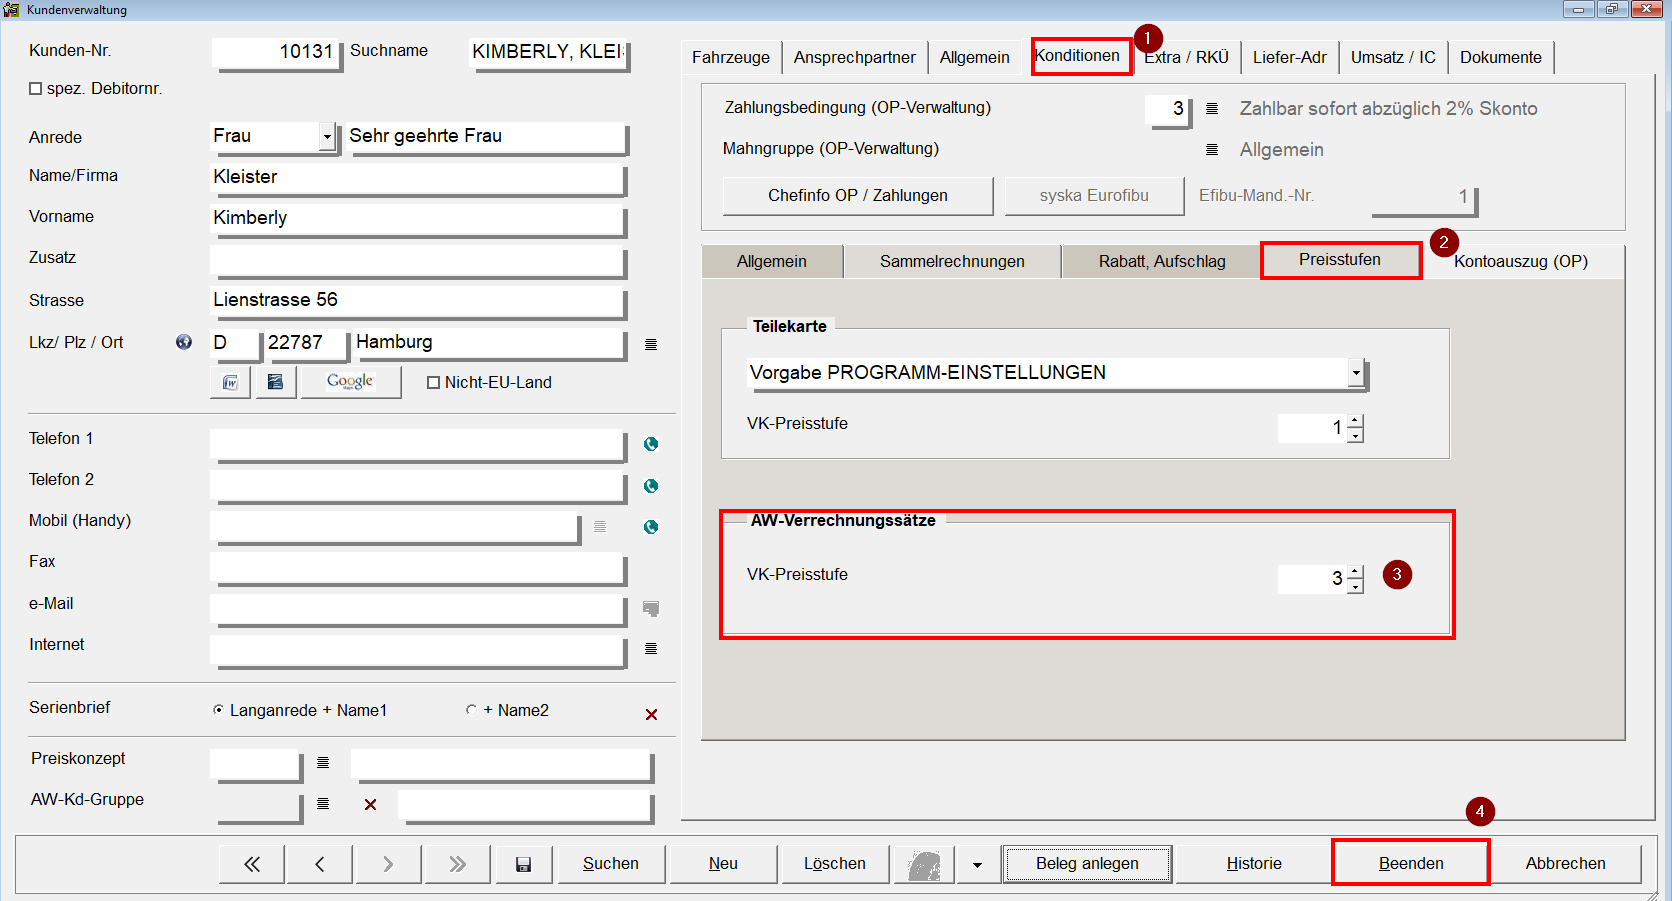The width and height of the screenshot is (1672, 901).
Task: Open the Historie button
Action: tap(1254, 864)
